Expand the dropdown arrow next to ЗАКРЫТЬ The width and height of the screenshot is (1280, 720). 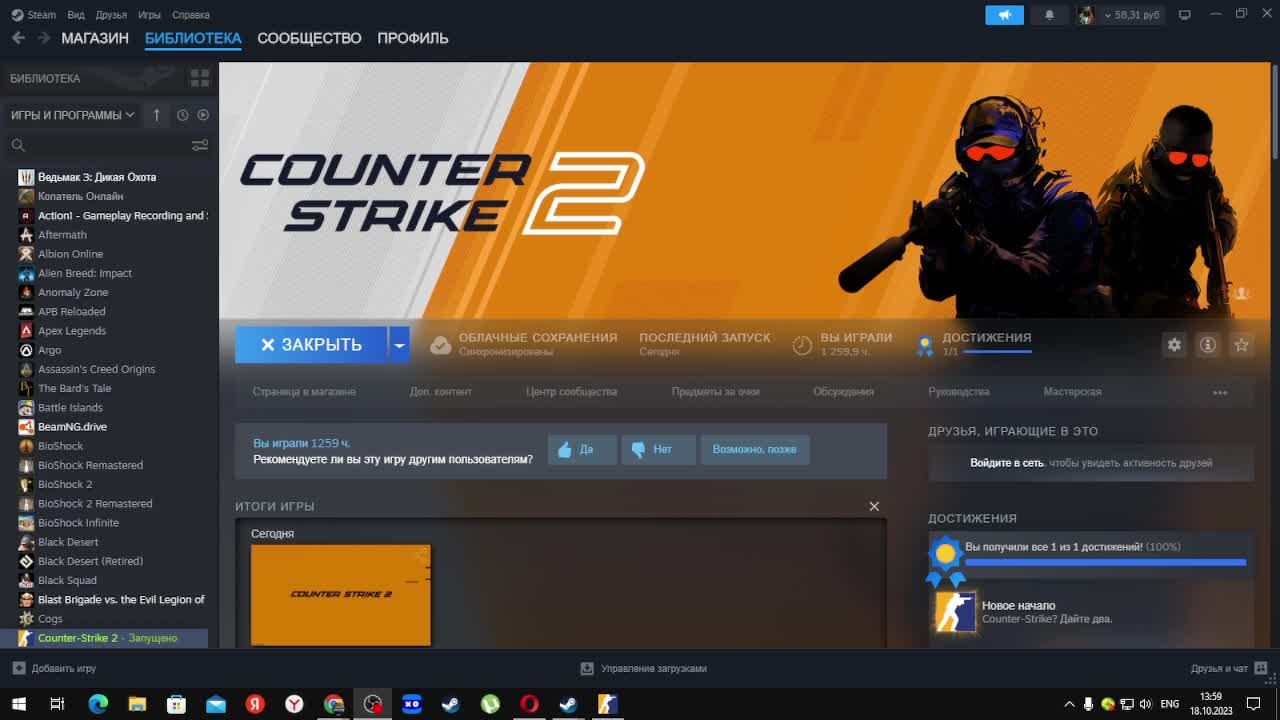pyautogui.click(x=399, y=344)
